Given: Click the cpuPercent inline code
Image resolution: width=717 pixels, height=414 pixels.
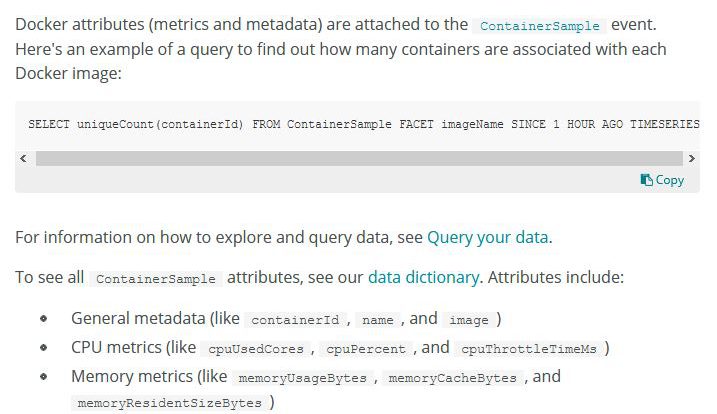Looking at the screenshot, I should (366, 349).
